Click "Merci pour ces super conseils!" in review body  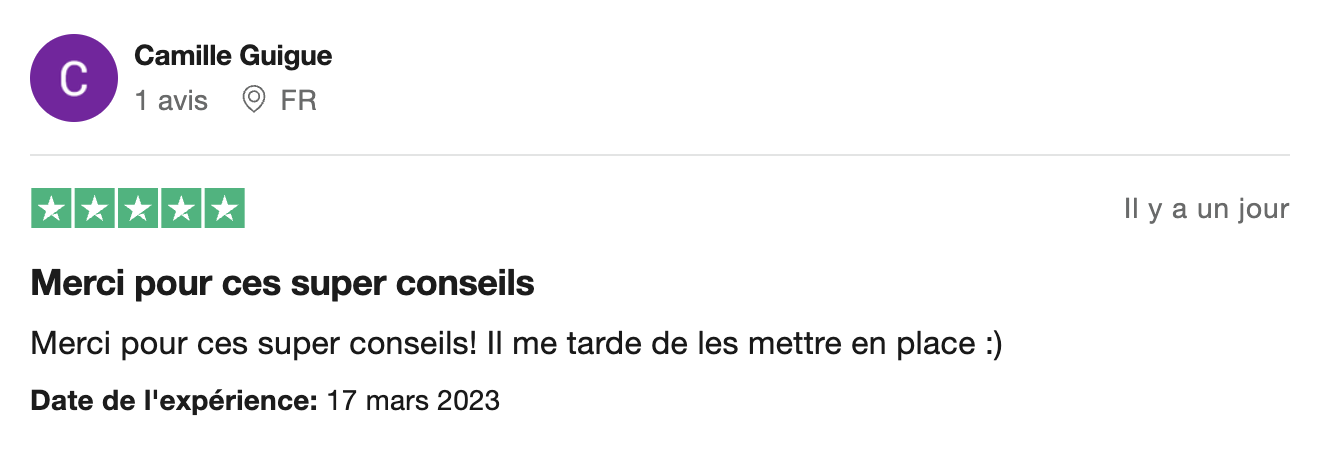(x=253, y=344)
